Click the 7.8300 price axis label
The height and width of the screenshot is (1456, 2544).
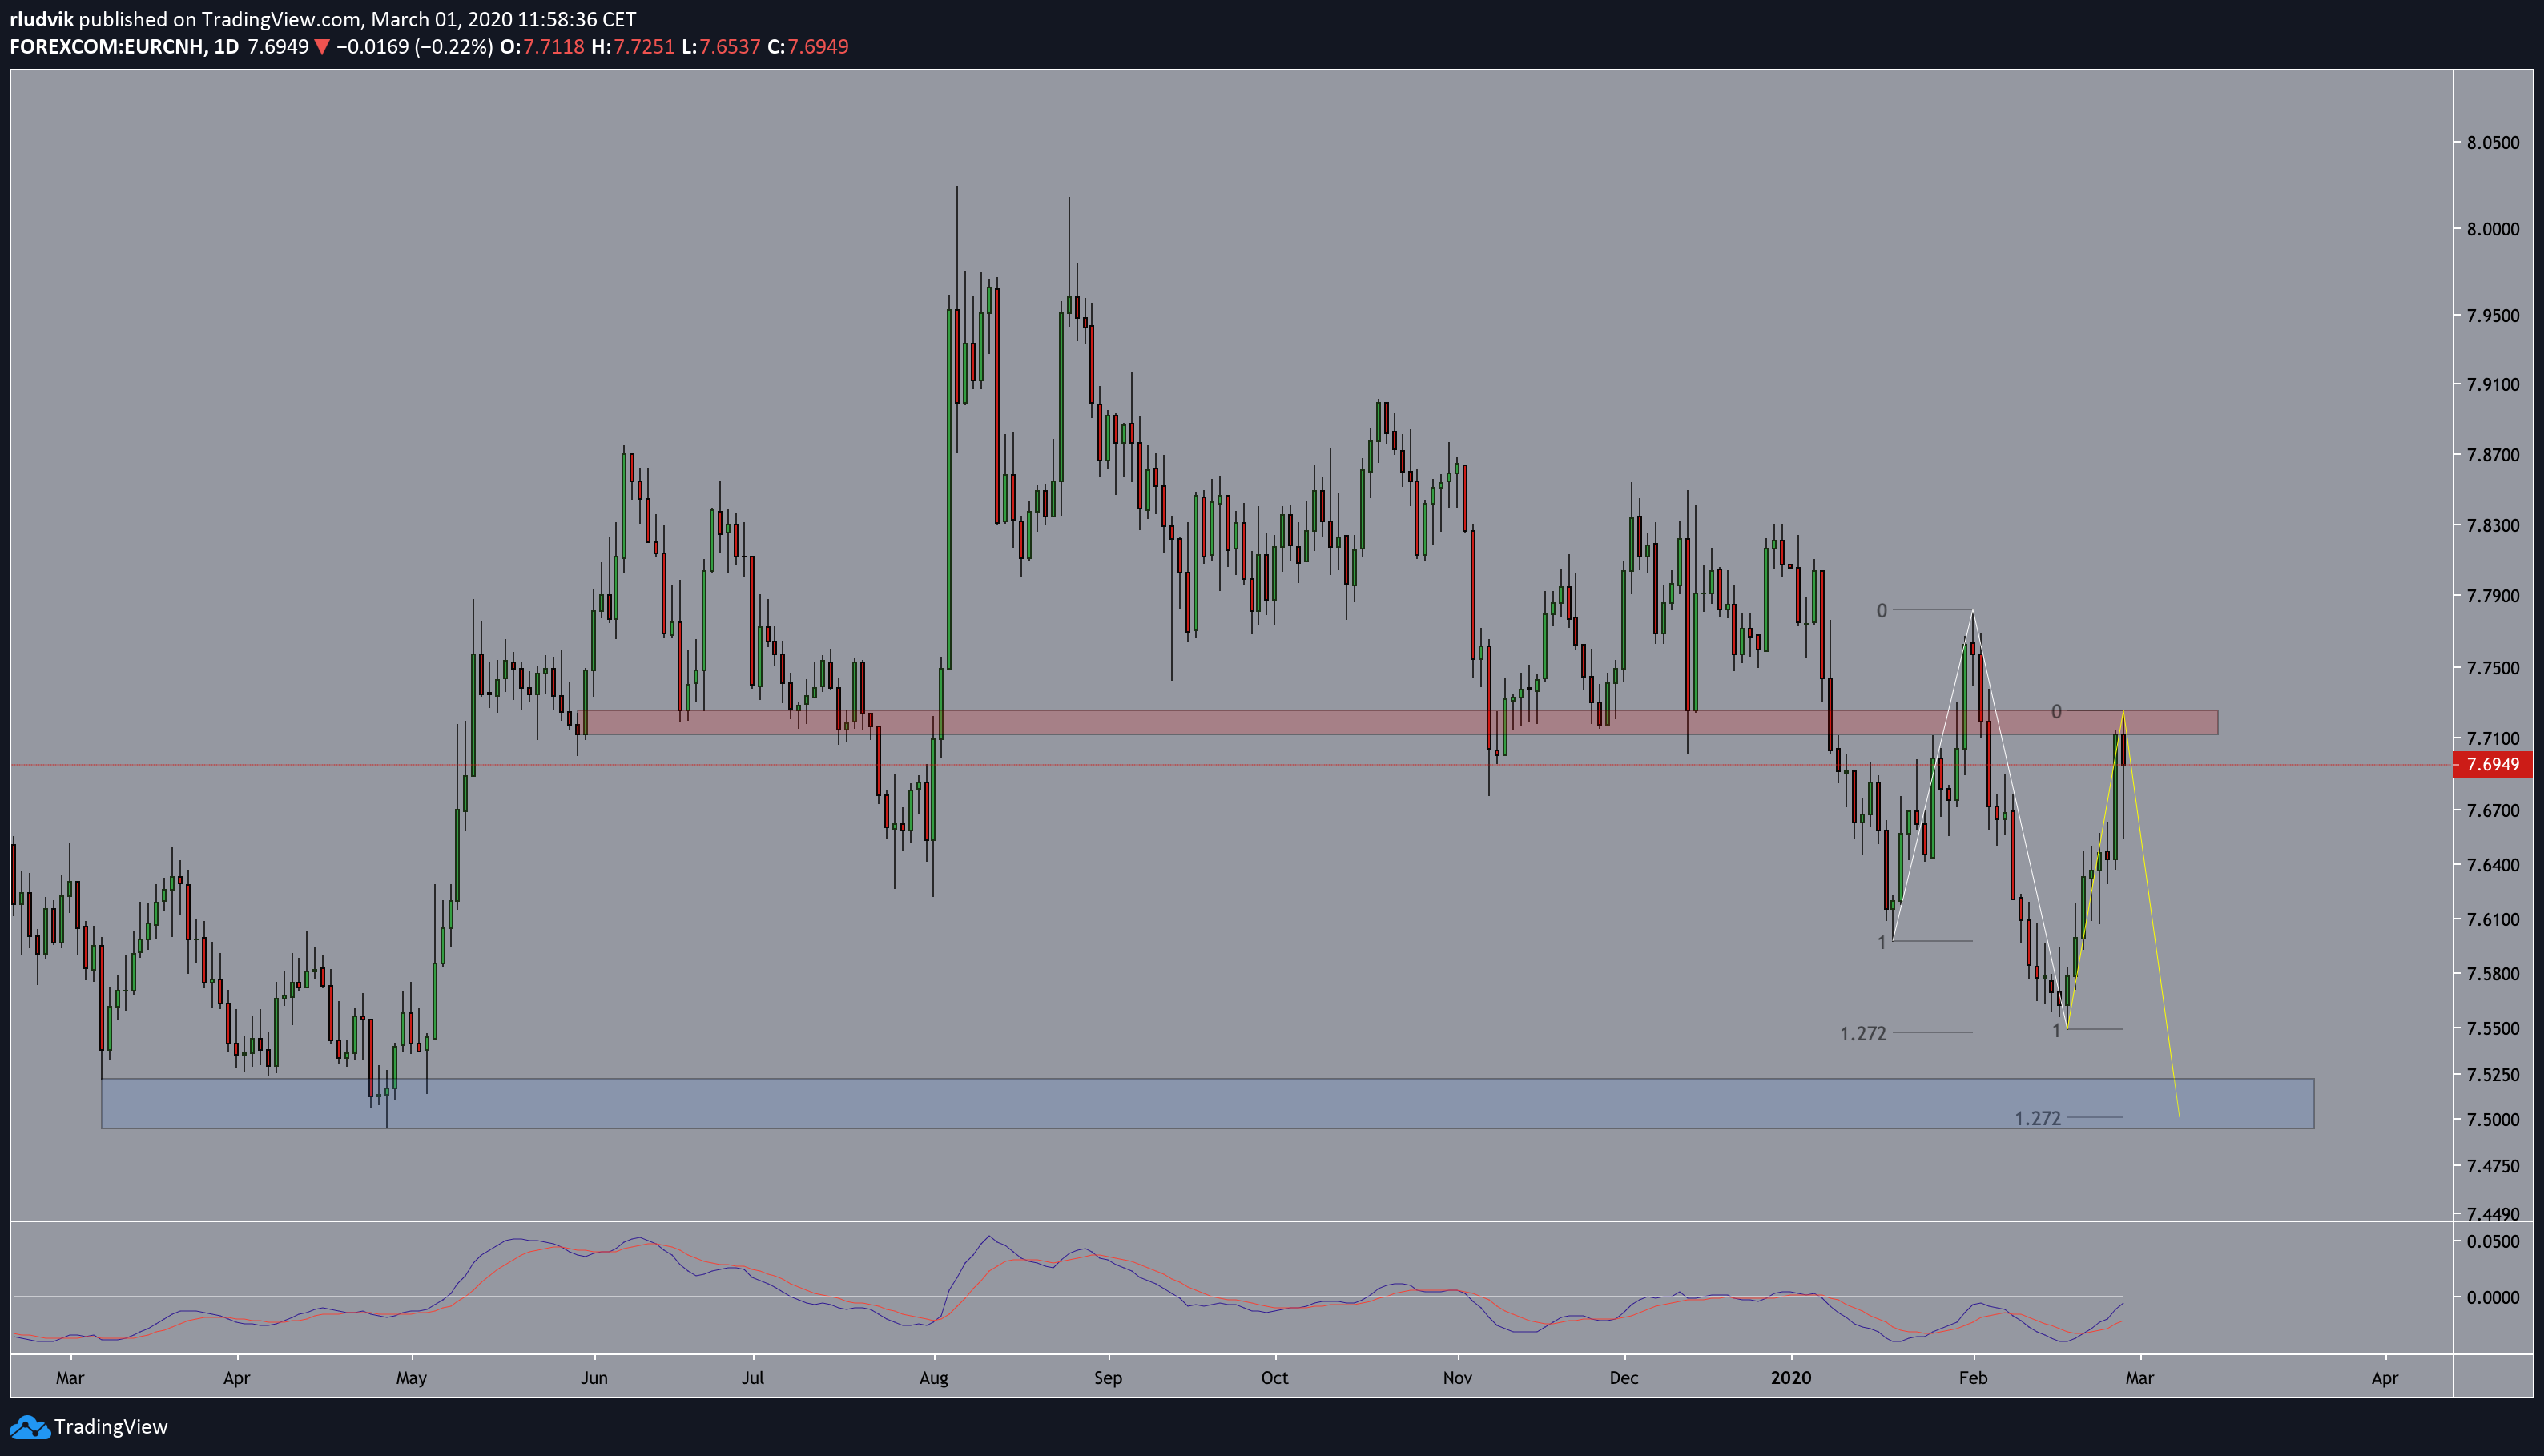click(x=2493, y=525)
